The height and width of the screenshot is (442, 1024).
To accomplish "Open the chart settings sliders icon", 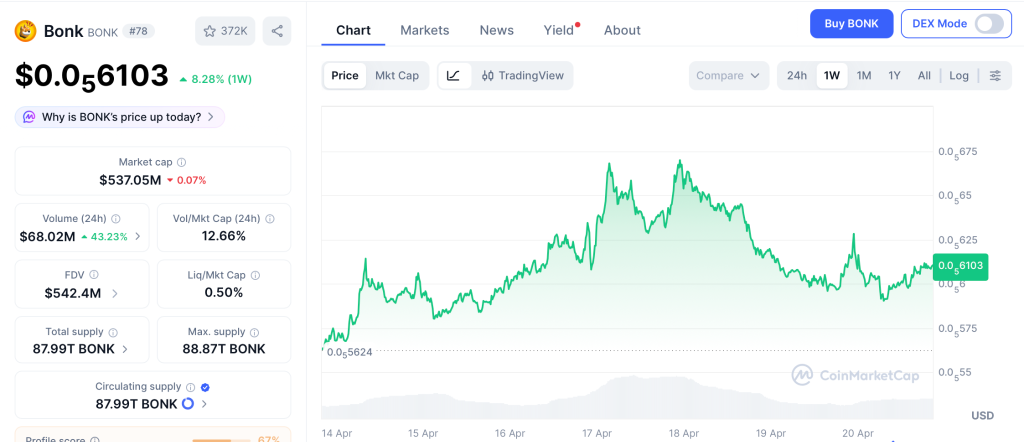I will [x=994, y=76].
